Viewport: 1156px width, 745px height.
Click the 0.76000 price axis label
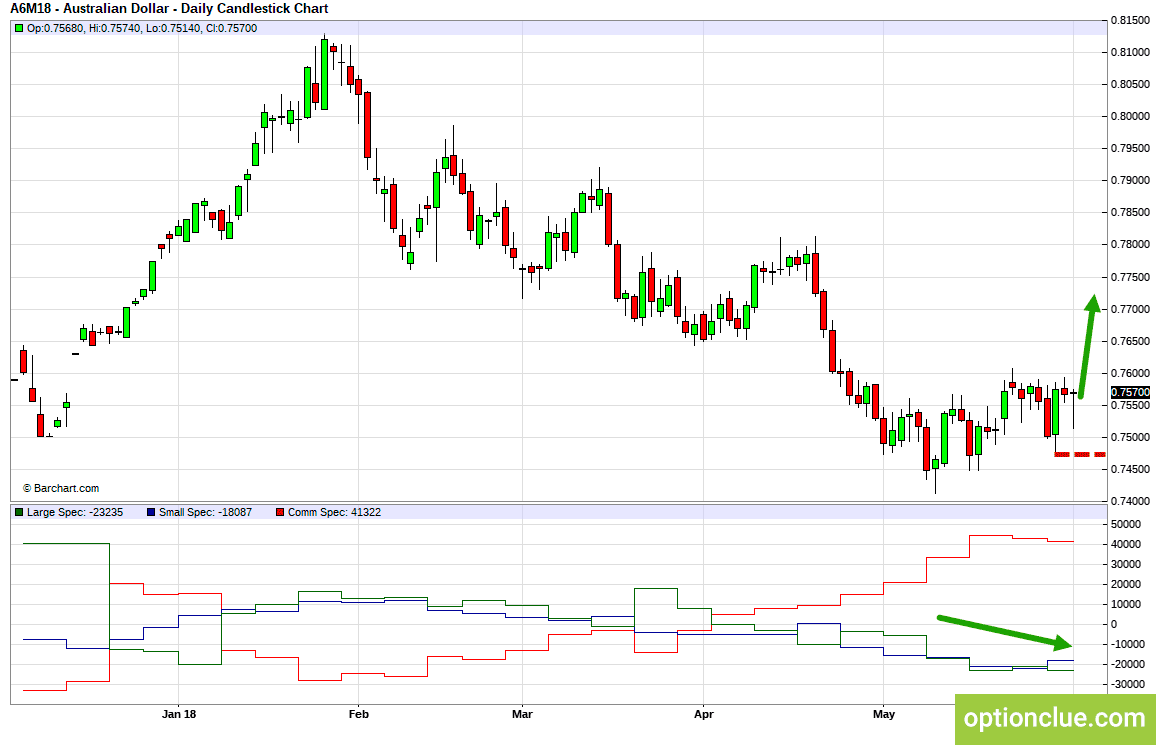pyautogui.click(x=1129, y=374)
